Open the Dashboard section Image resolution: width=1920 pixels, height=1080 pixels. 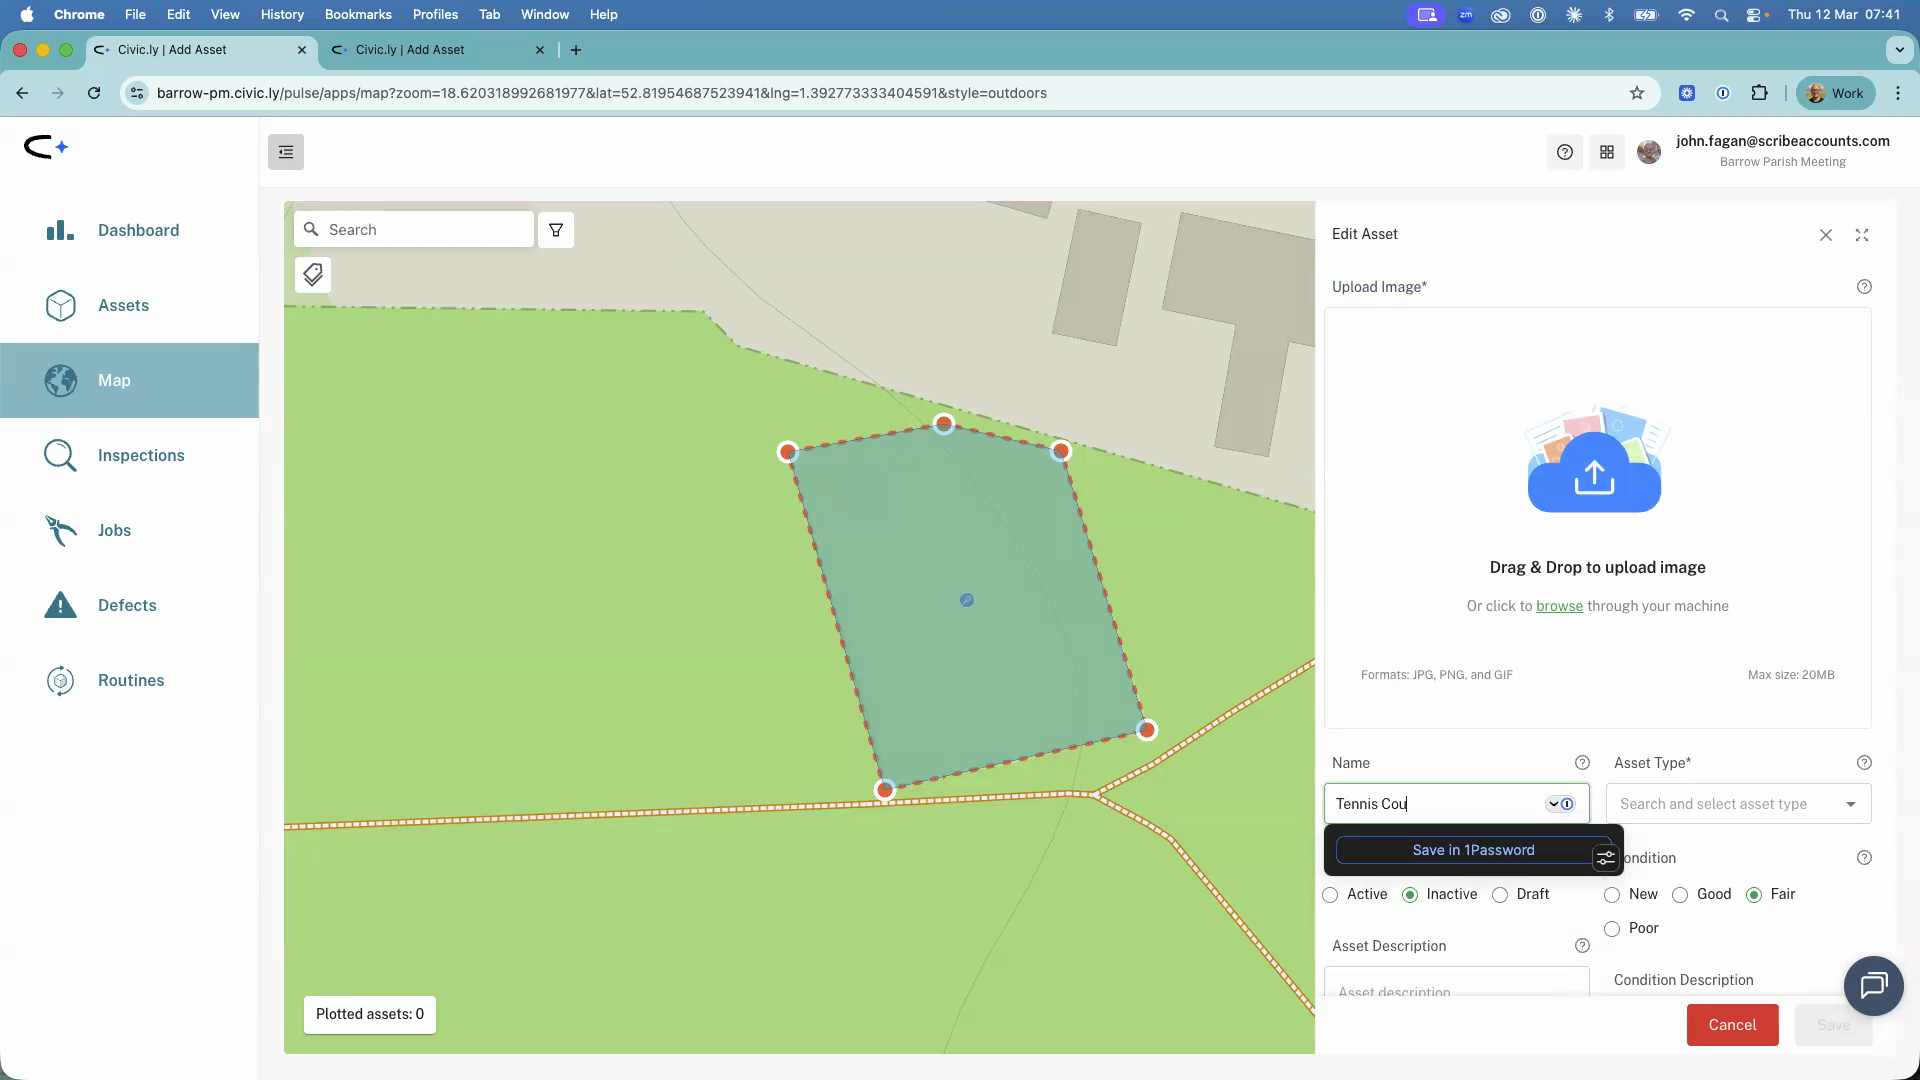pos(138,230)
